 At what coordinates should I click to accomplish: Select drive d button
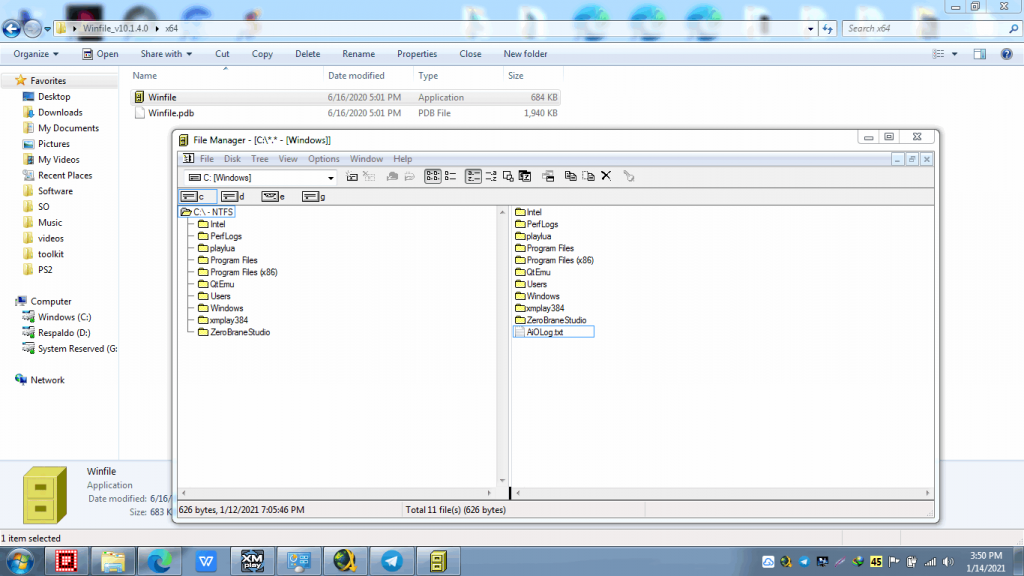(233, 197)
